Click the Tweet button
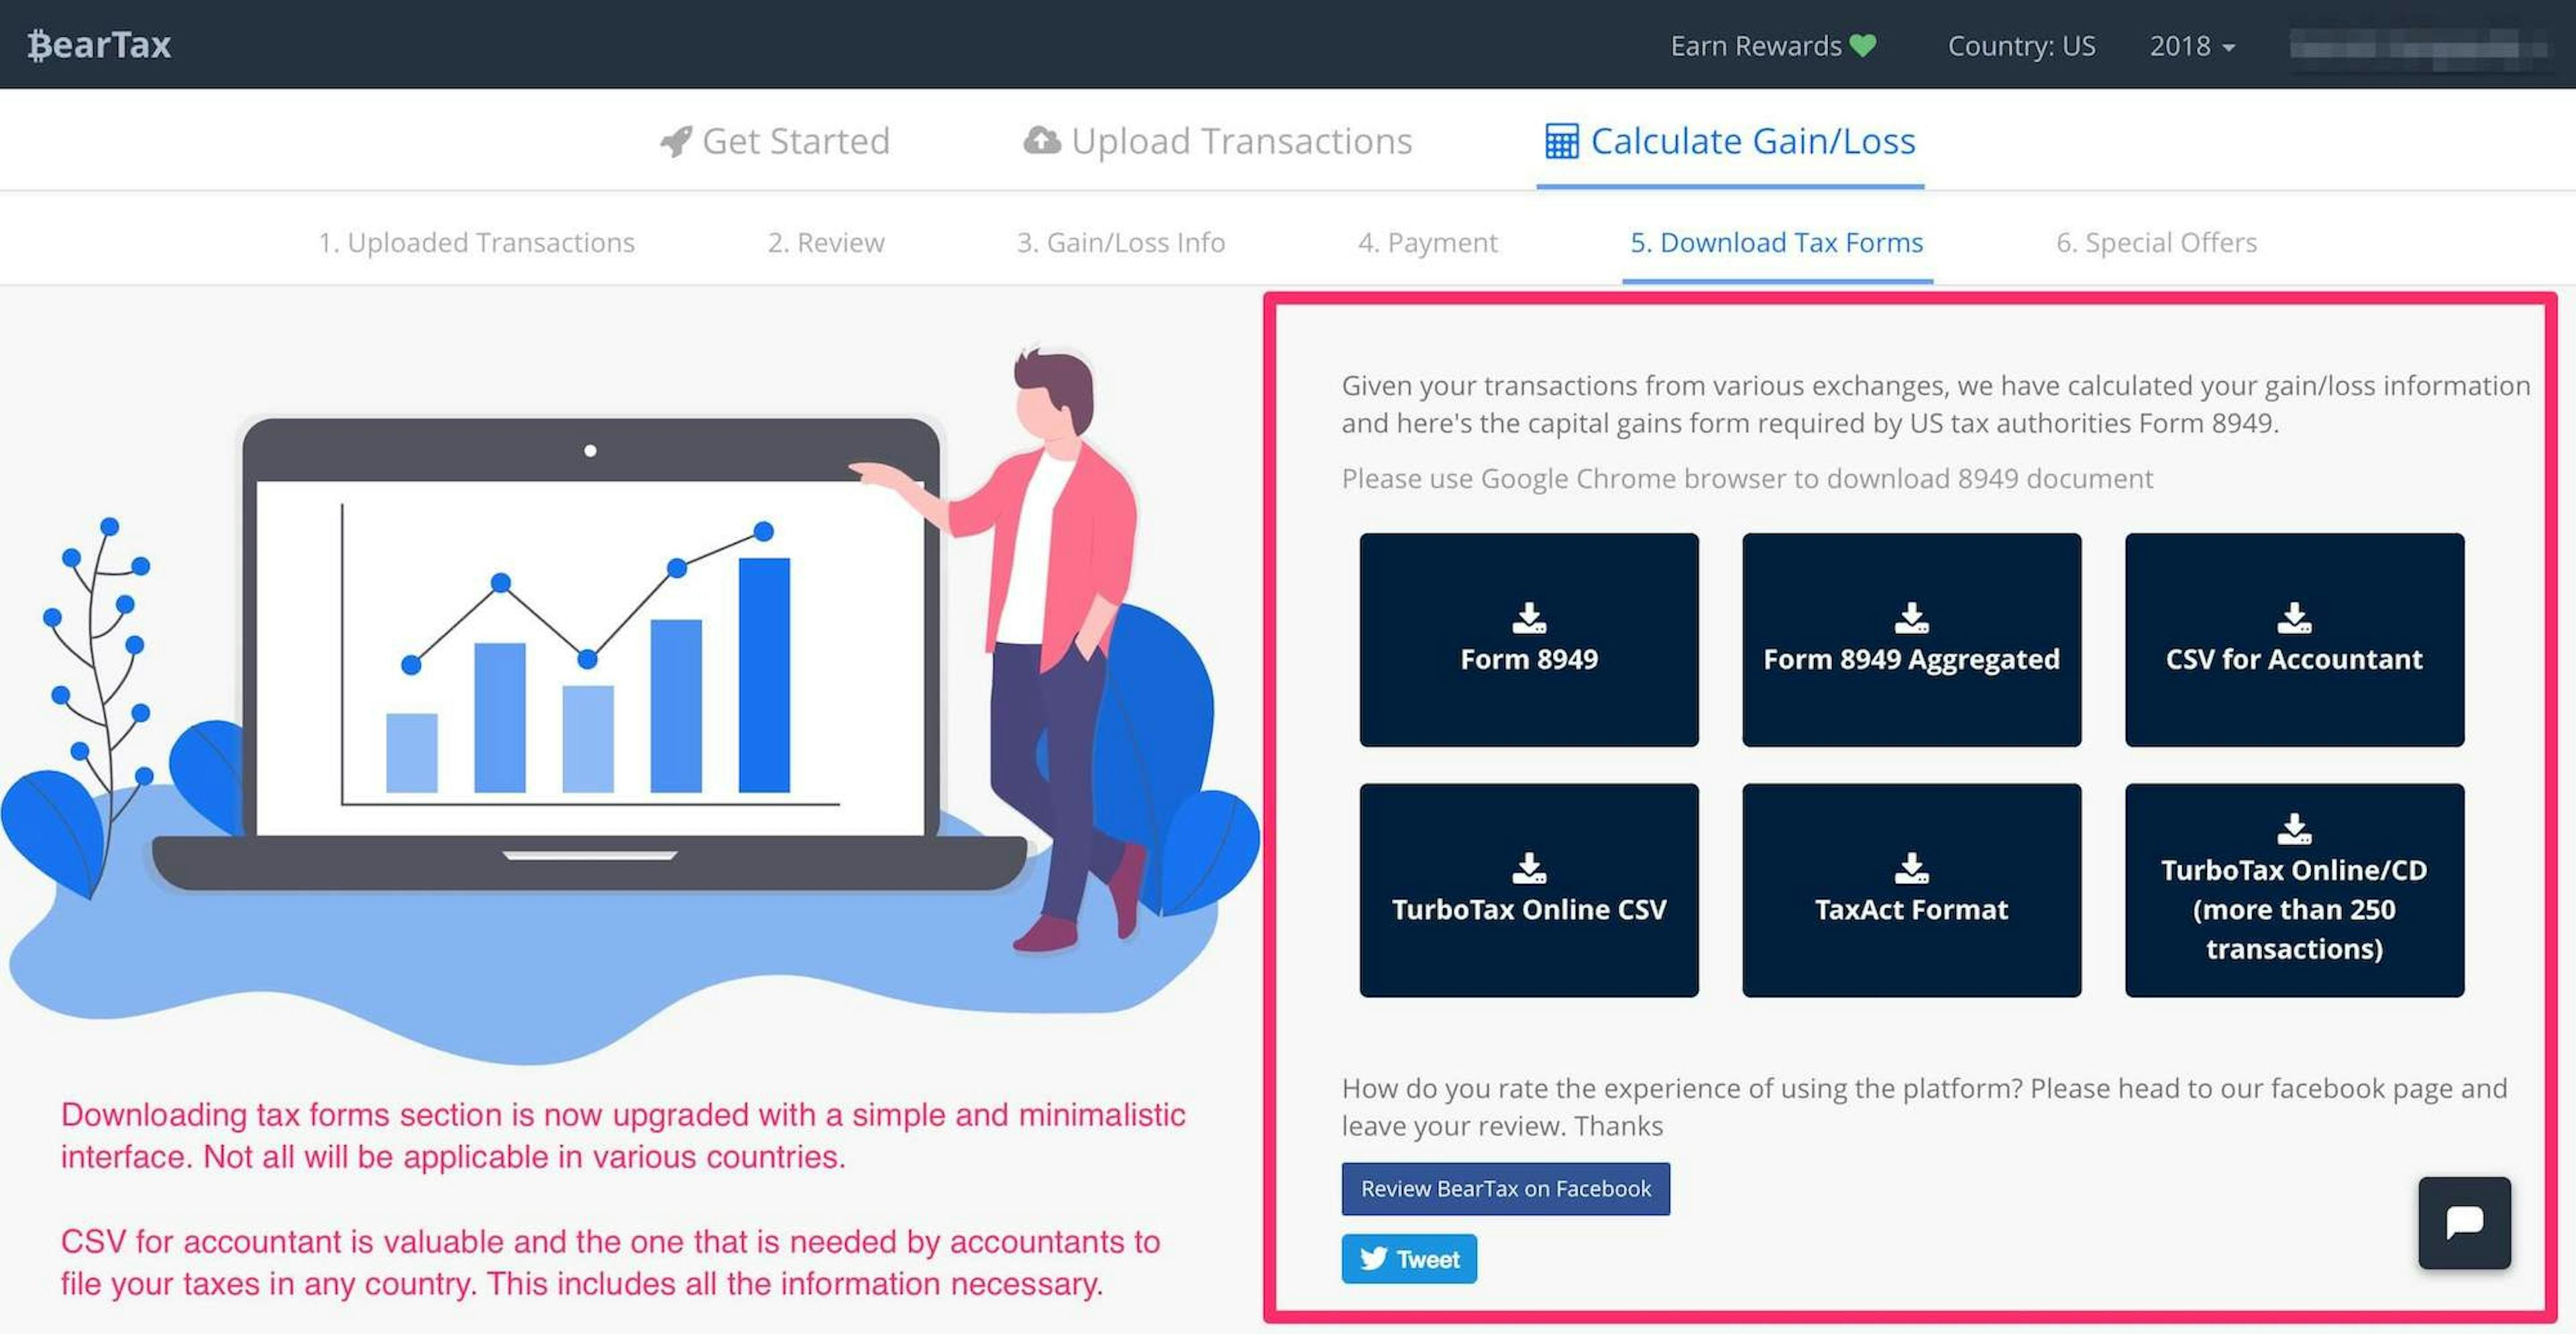 1409,1259
